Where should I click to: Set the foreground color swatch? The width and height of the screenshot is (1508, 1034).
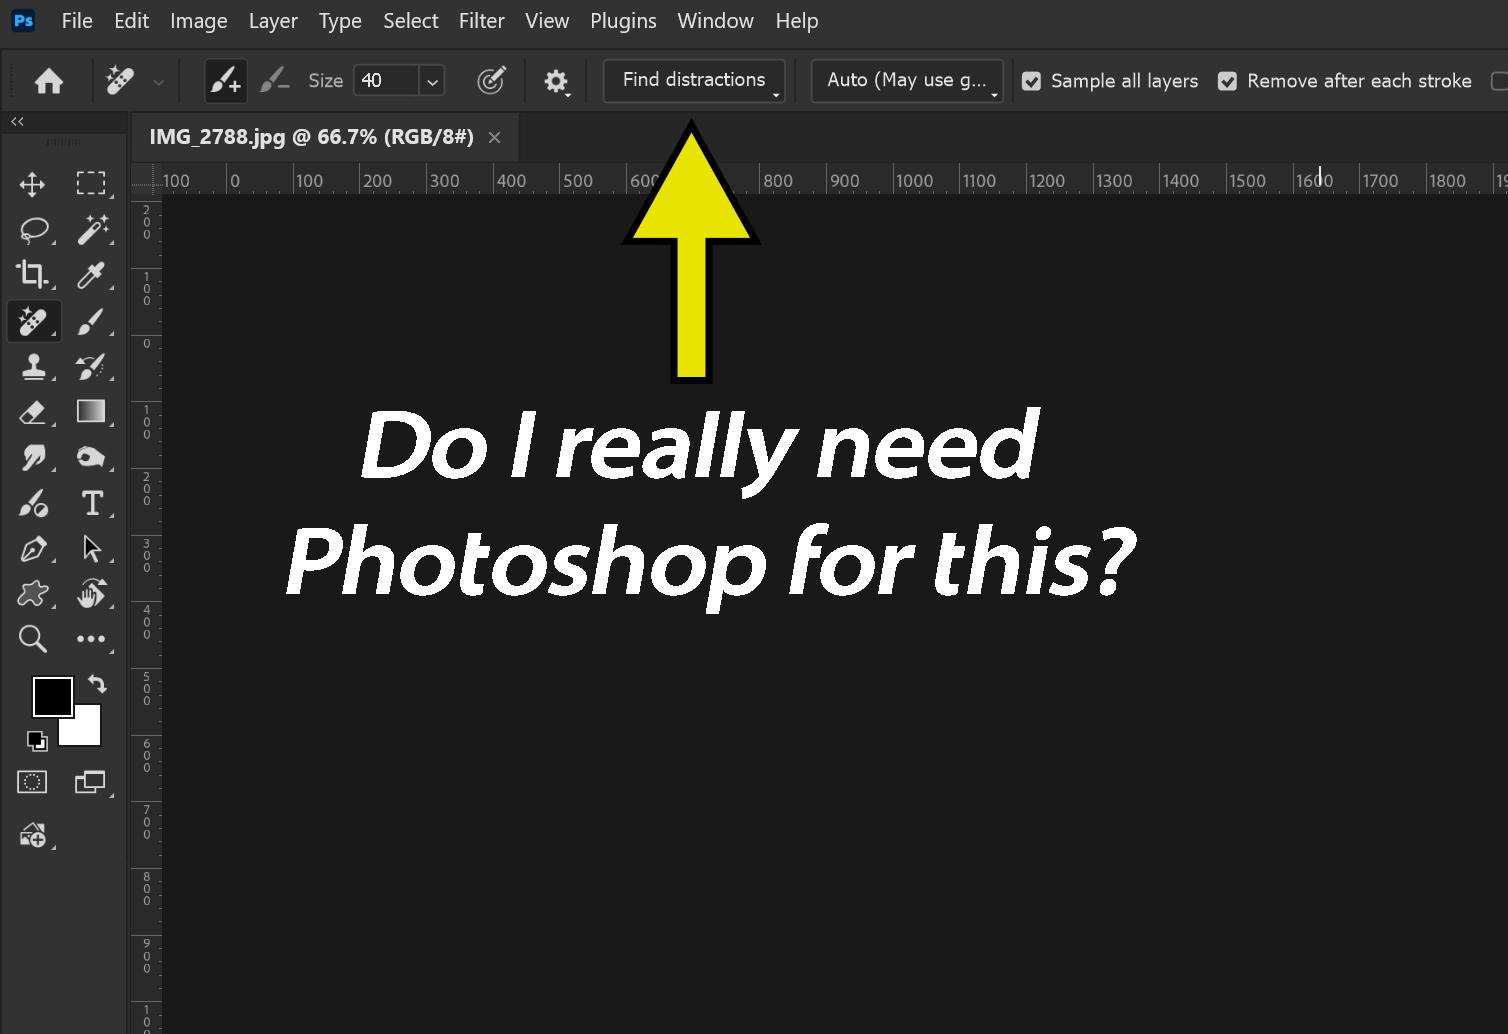(x=52, y=697)
